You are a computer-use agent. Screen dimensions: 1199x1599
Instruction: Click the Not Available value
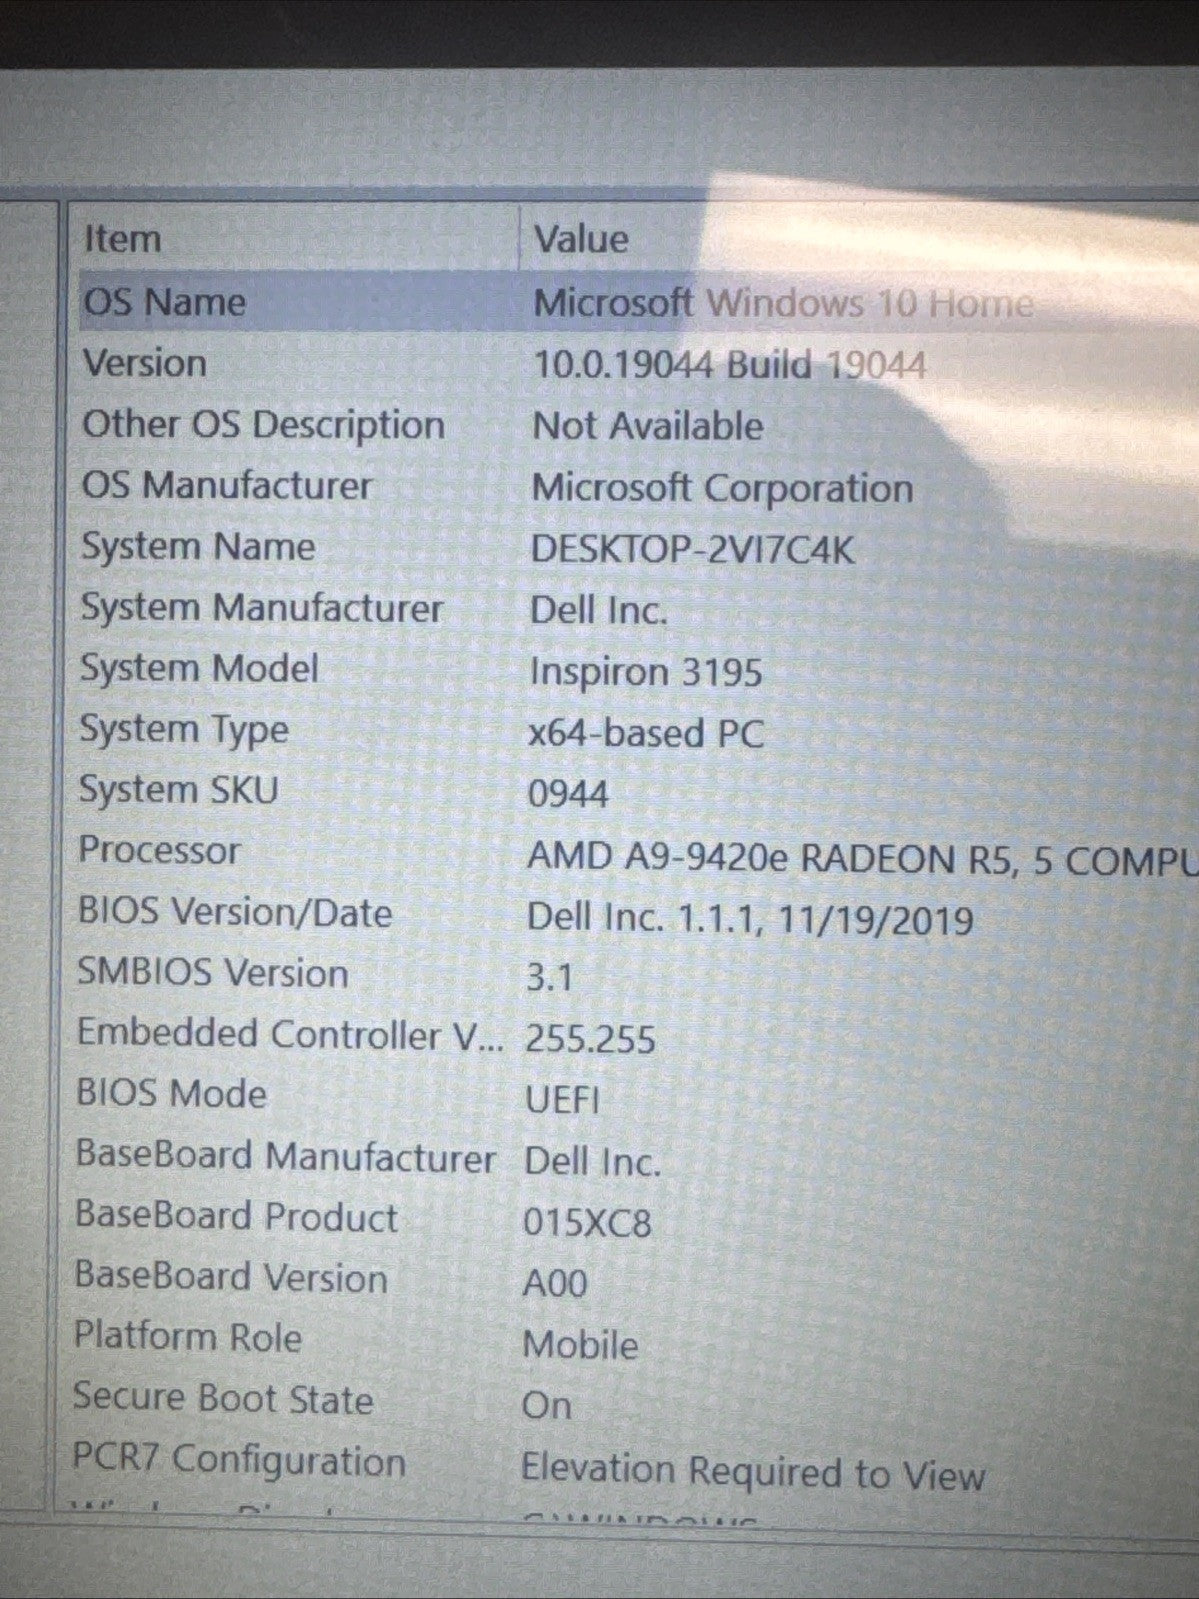coord(647,426)
